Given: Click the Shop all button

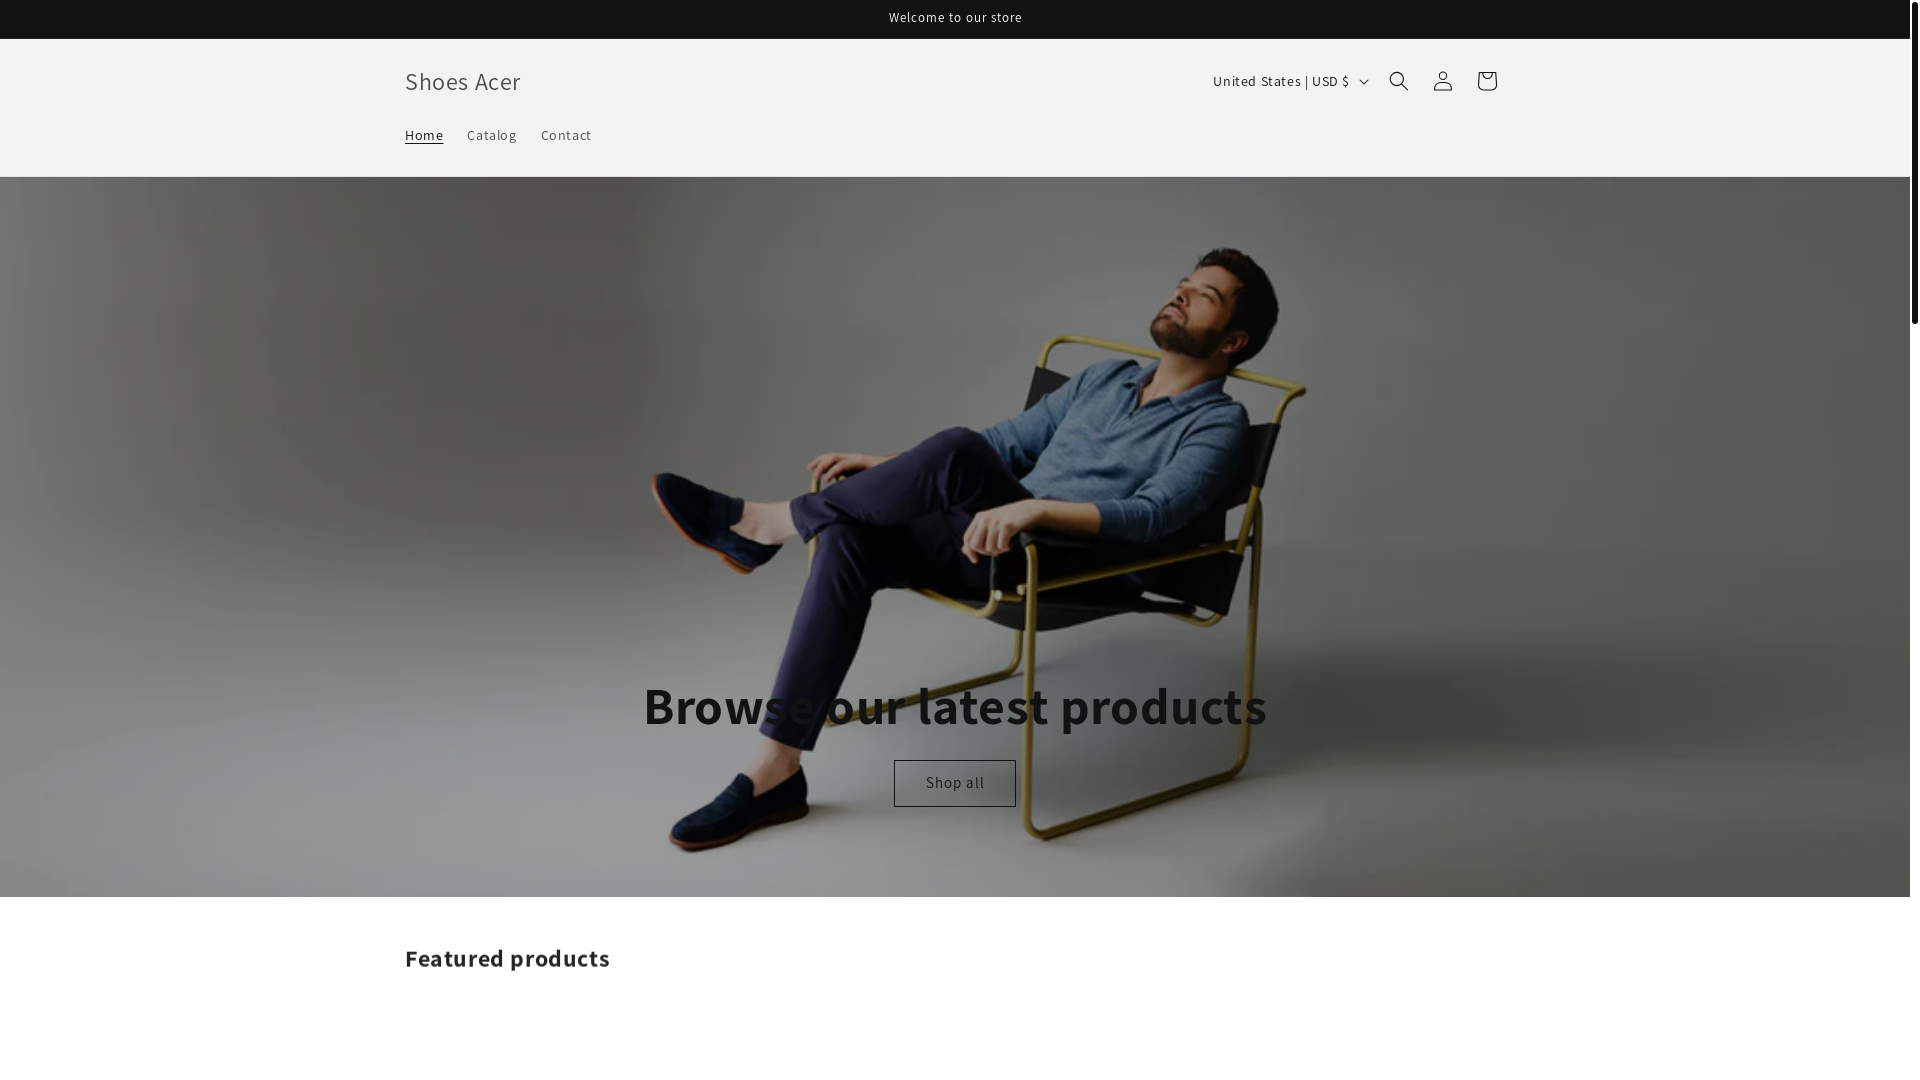Looking at the screenshot, I should coord(955,783).
